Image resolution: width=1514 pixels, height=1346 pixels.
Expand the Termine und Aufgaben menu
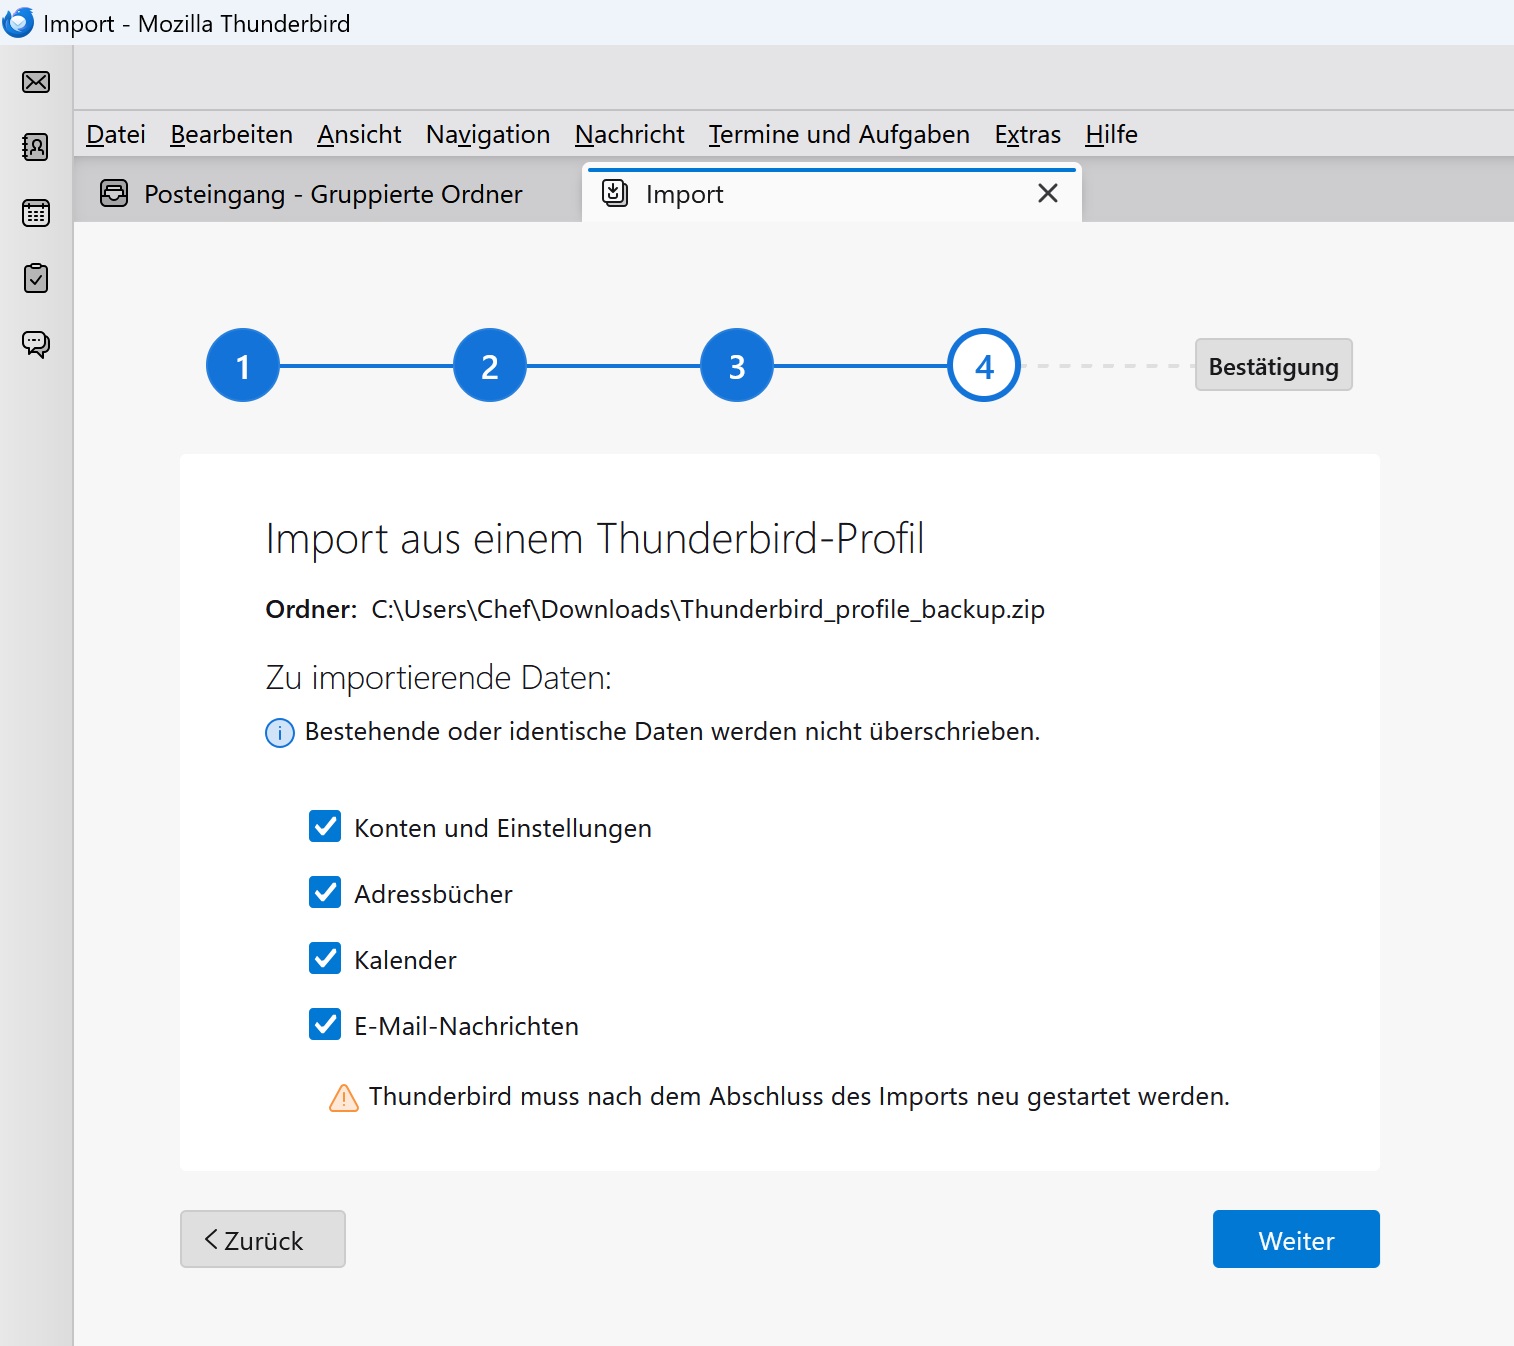tap(838, 134)
